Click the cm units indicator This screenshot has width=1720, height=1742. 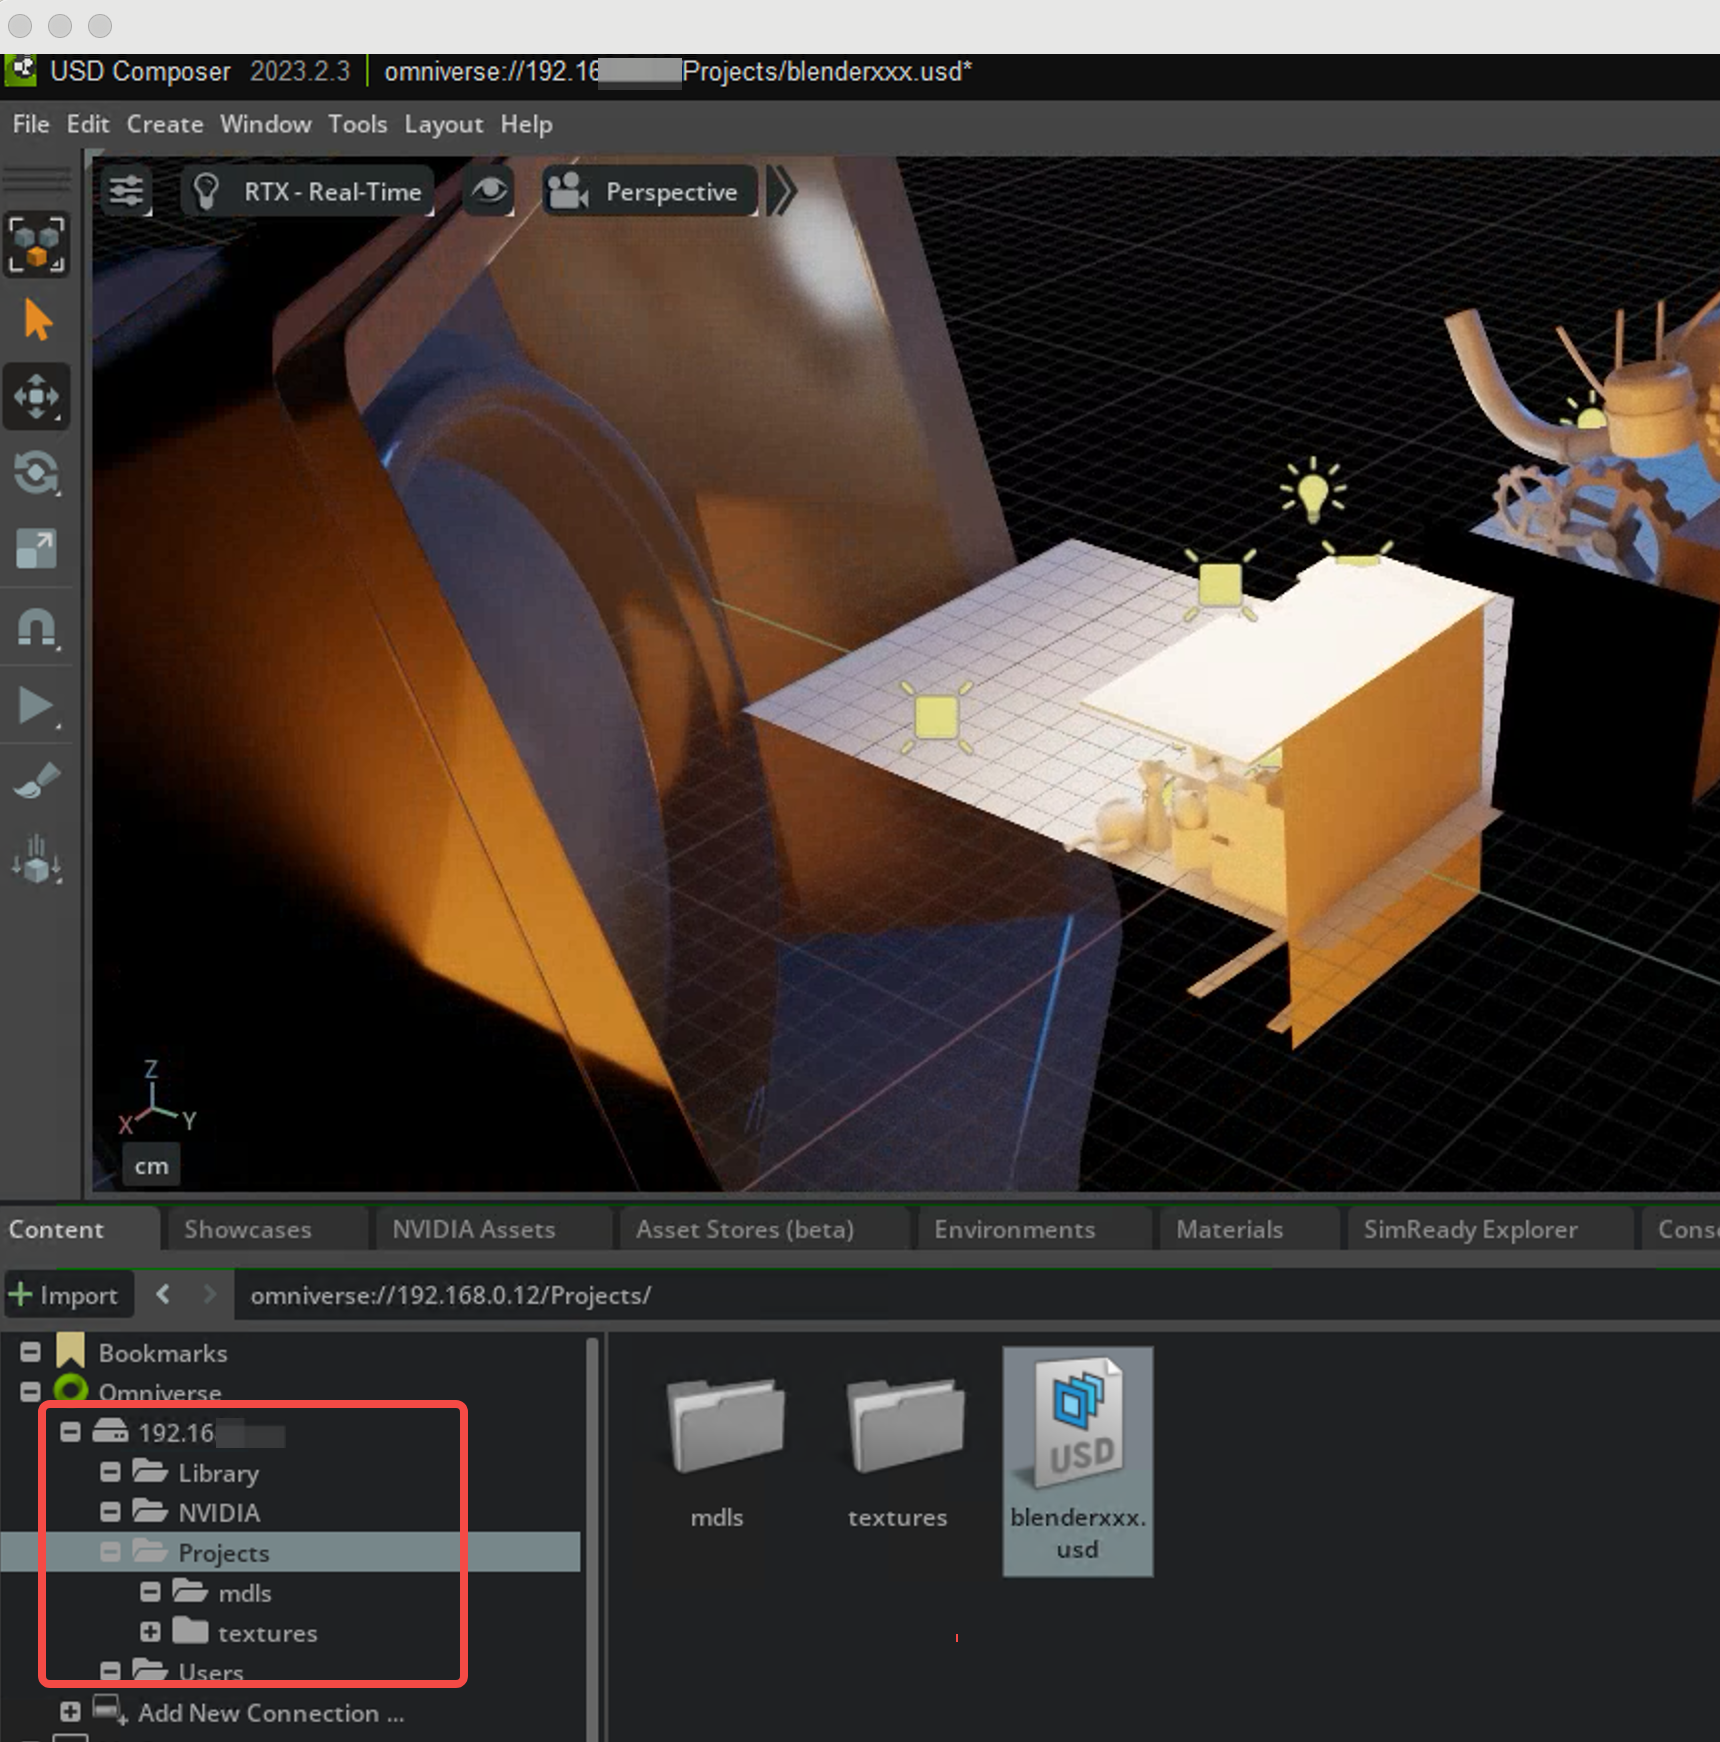point(152,1166)
